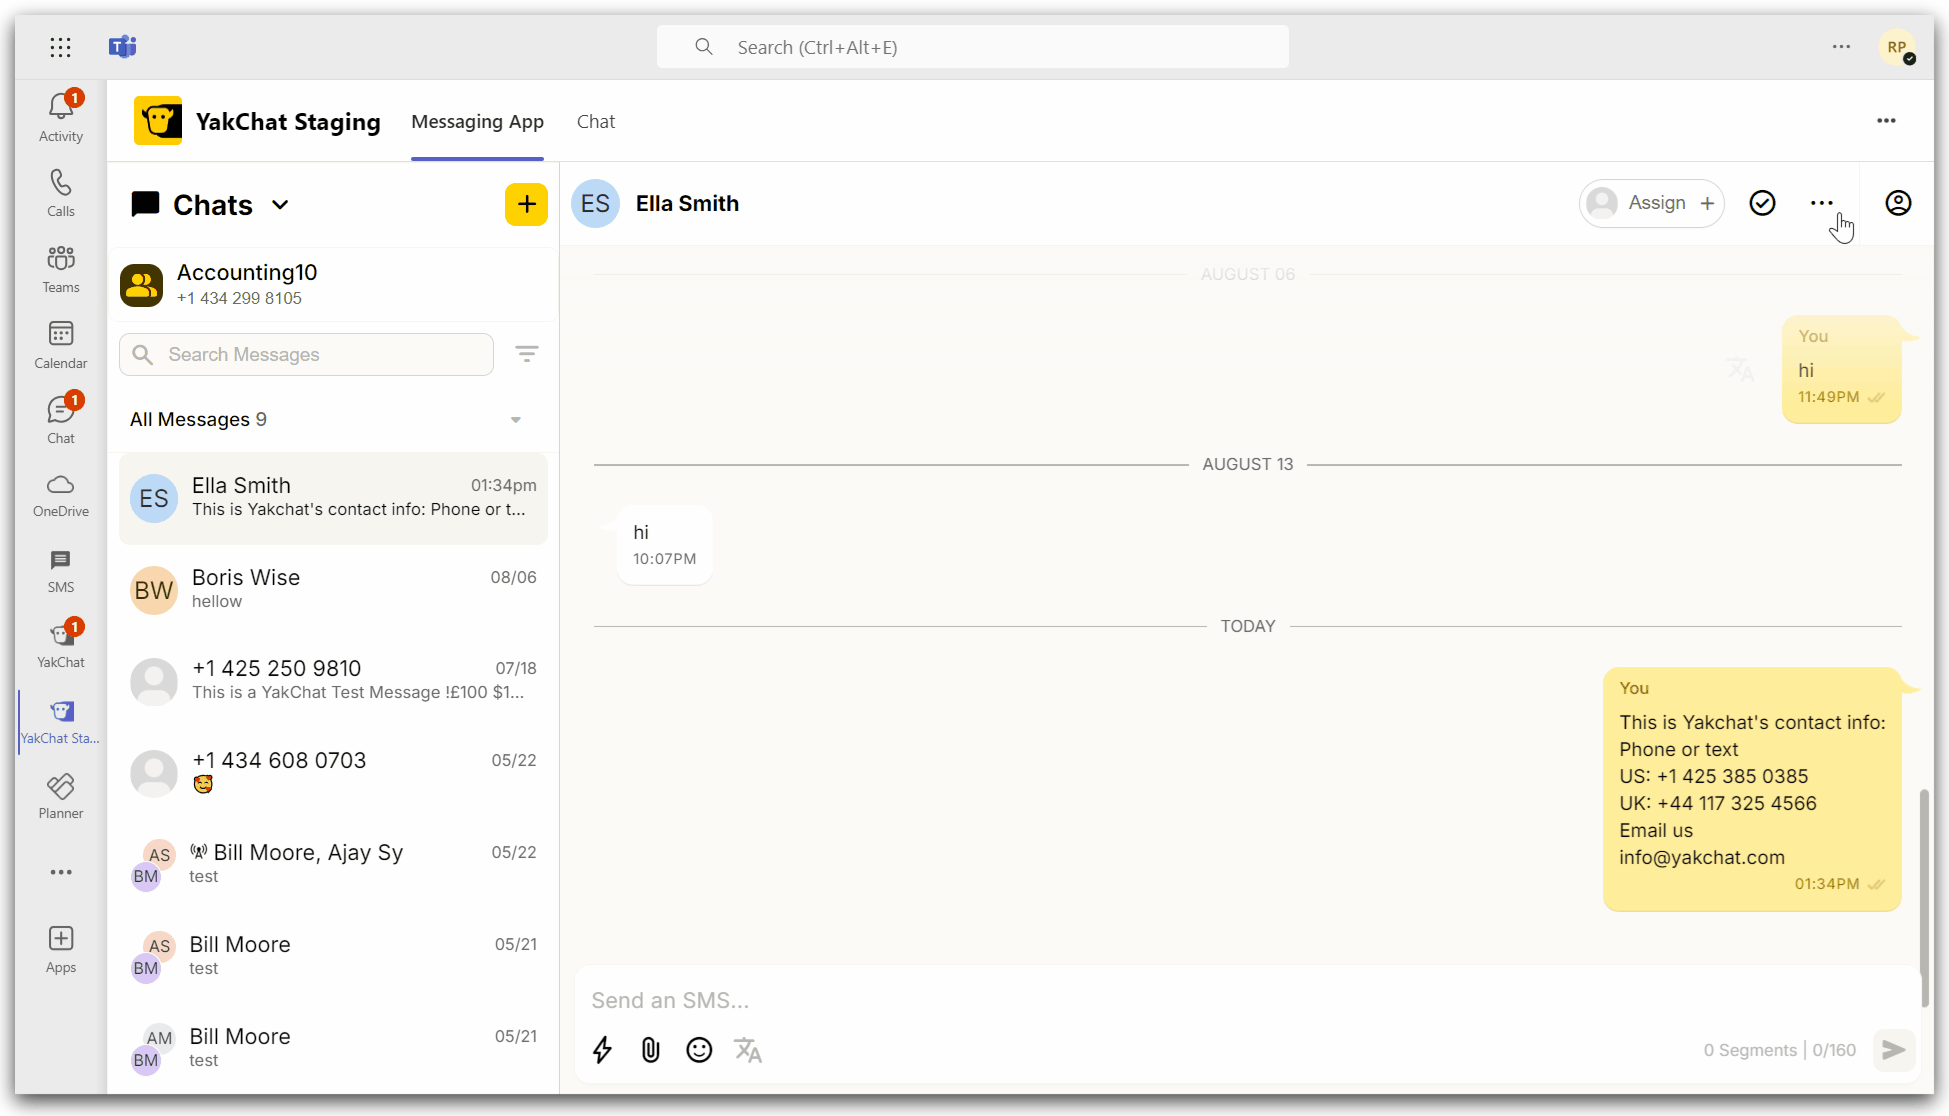Click the conversation vertical scrollbar
1949x1116 pixels.
(1923, 898)
